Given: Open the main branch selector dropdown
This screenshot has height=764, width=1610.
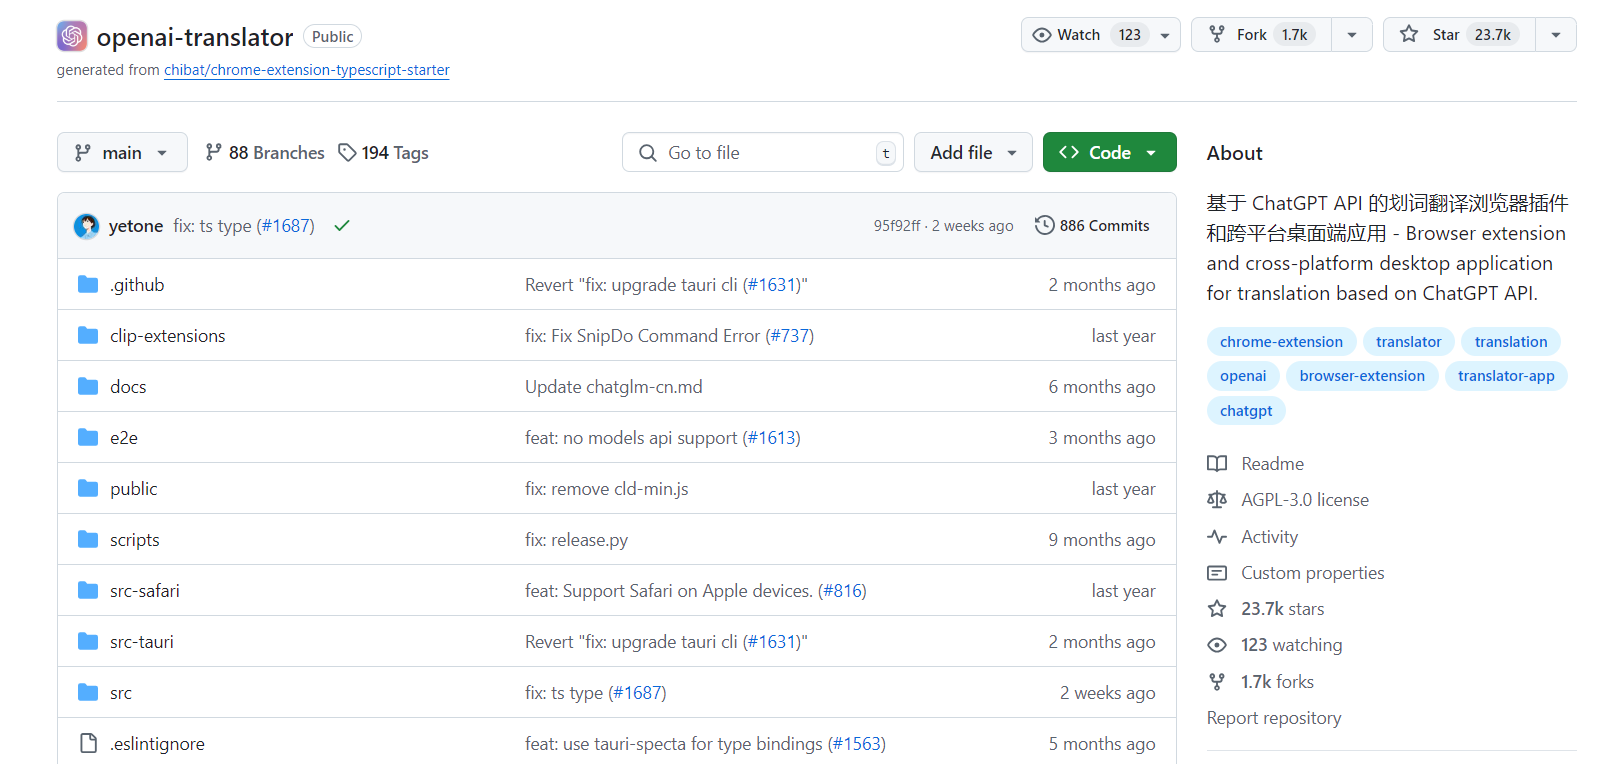Looking at the screenshot, I should (122, 153).
